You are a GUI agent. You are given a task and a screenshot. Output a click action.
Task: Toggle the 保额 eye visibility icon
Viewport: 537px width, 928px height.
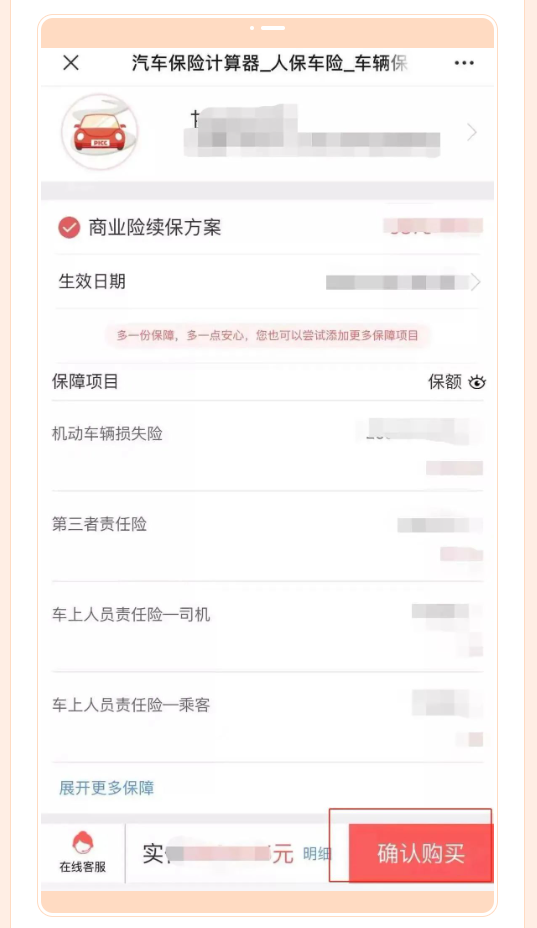pos(477,382)
